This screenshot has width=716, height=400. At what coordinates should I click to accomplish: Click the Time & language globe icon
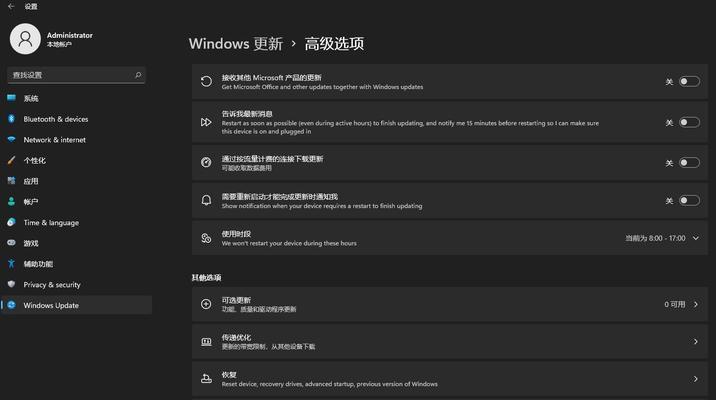click(x=11, y=222)
